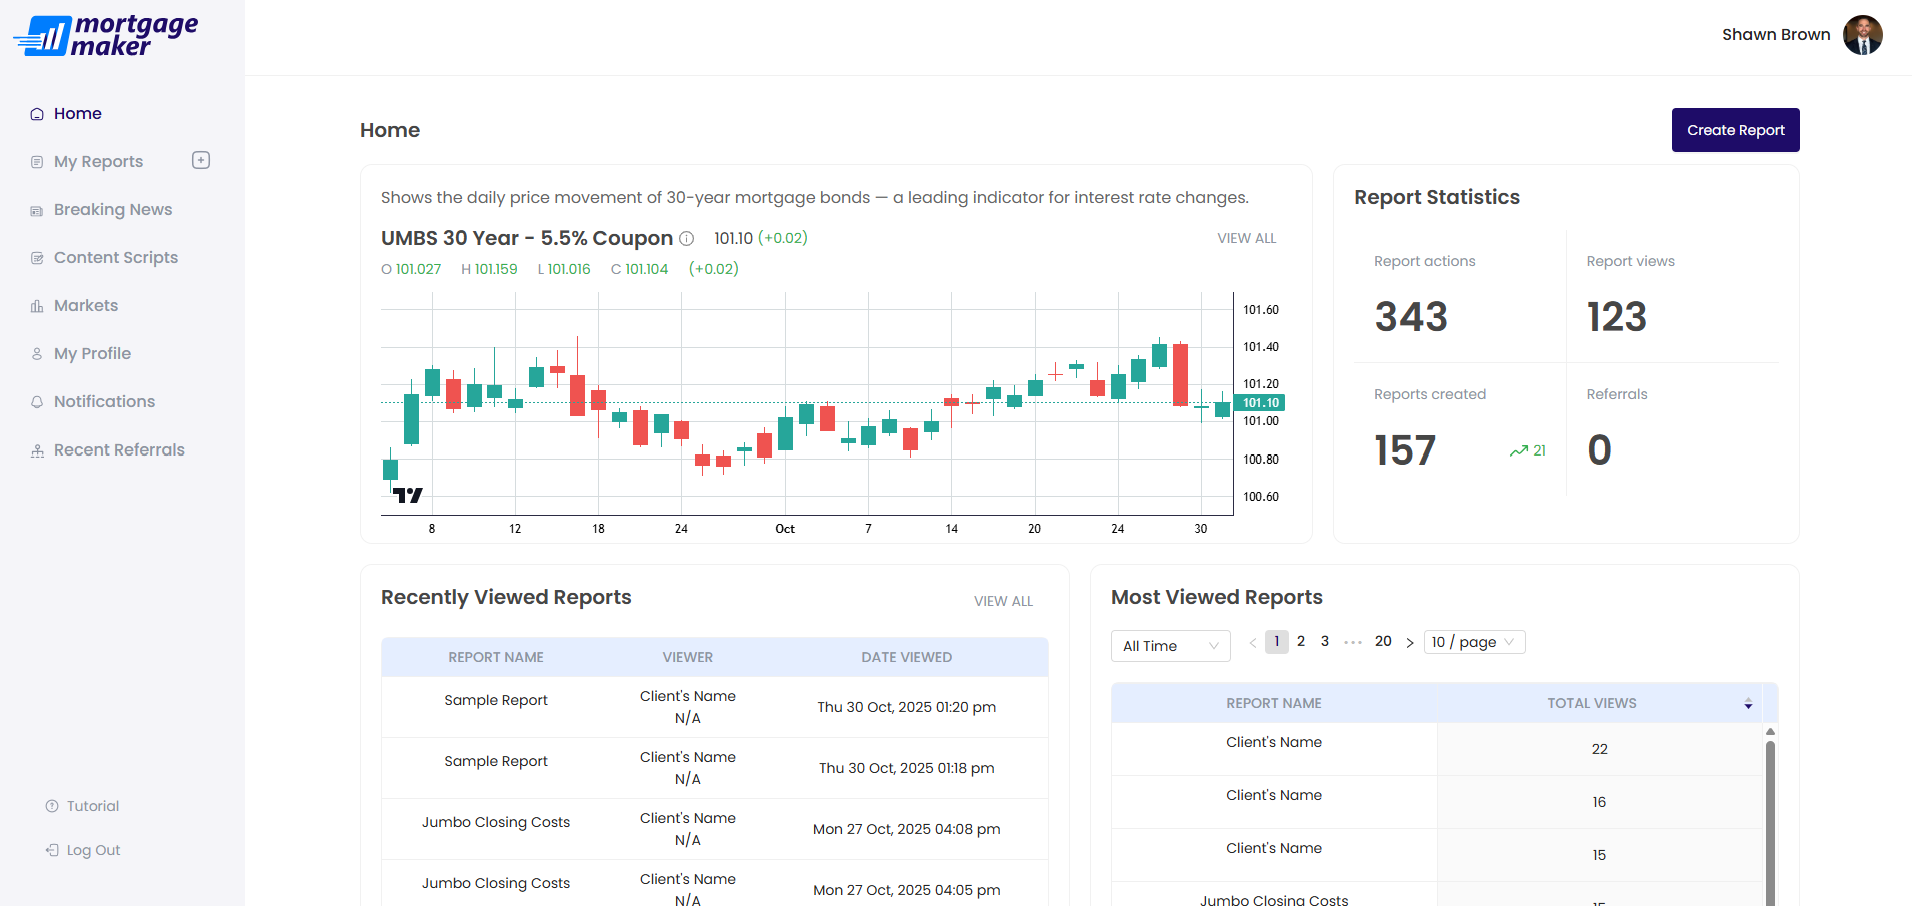The height and width of the screenshot is (906, 1912).
Task: Click the Mortgage Maker logo
Action: pyautogui.click(x=106, y=36)
